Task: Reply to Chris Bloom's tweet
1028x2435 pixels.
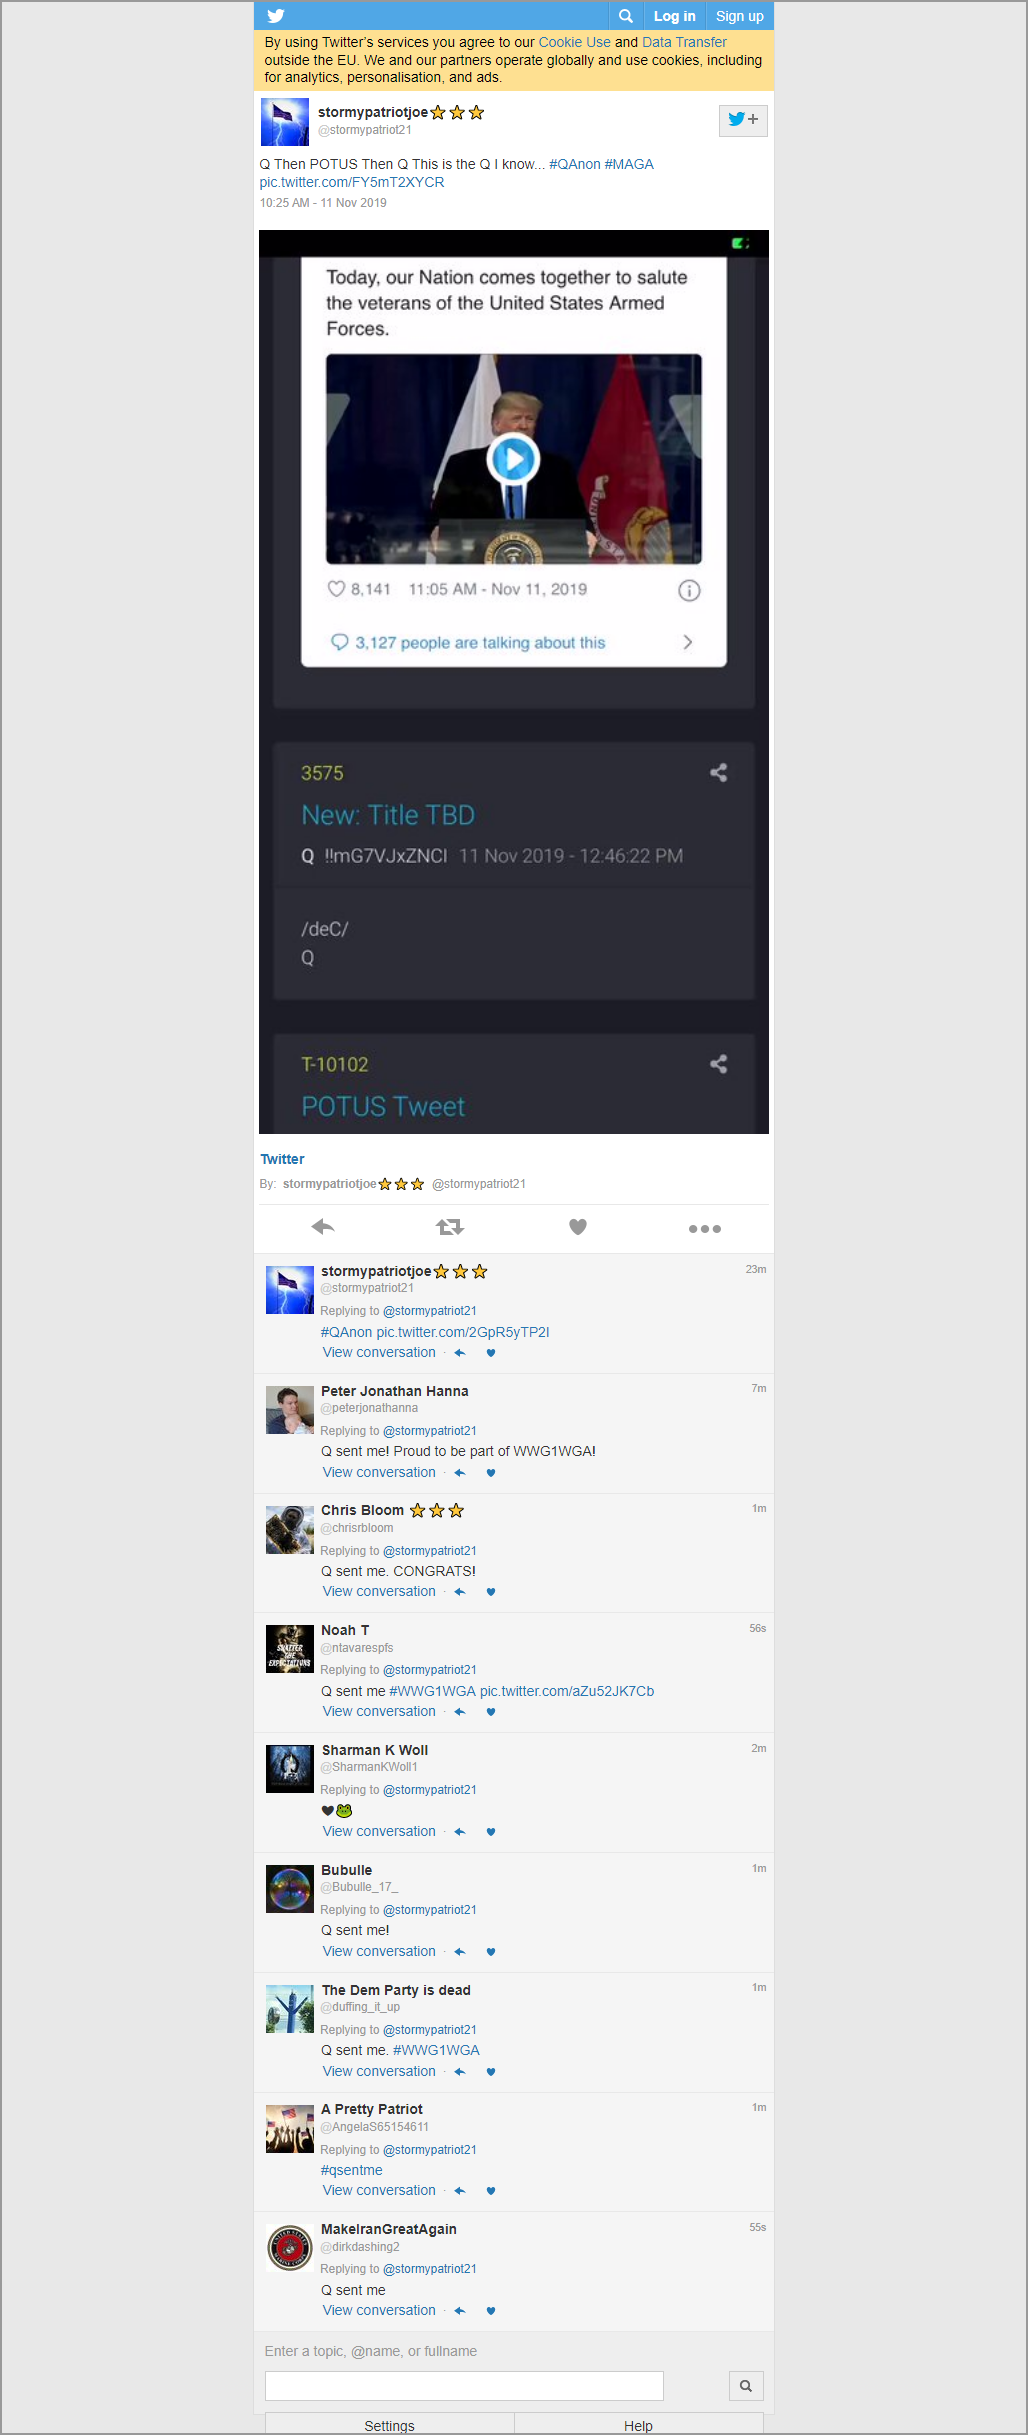Action: pos(460,1592)
